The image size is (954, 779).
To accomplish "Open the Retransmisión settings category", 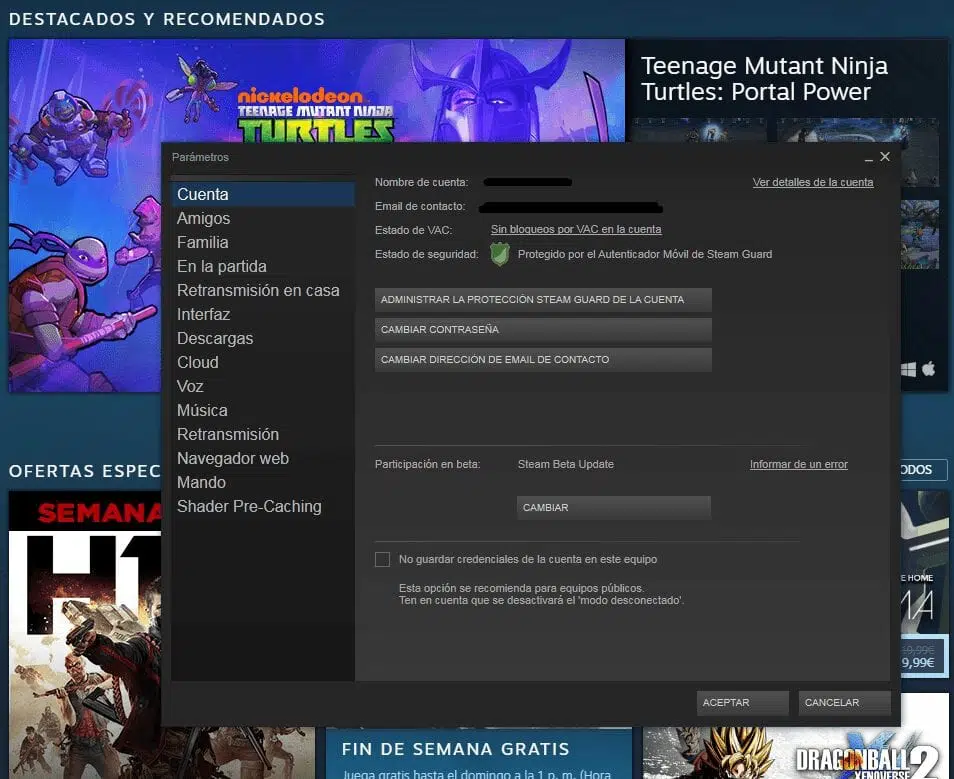I will [228, 434].
